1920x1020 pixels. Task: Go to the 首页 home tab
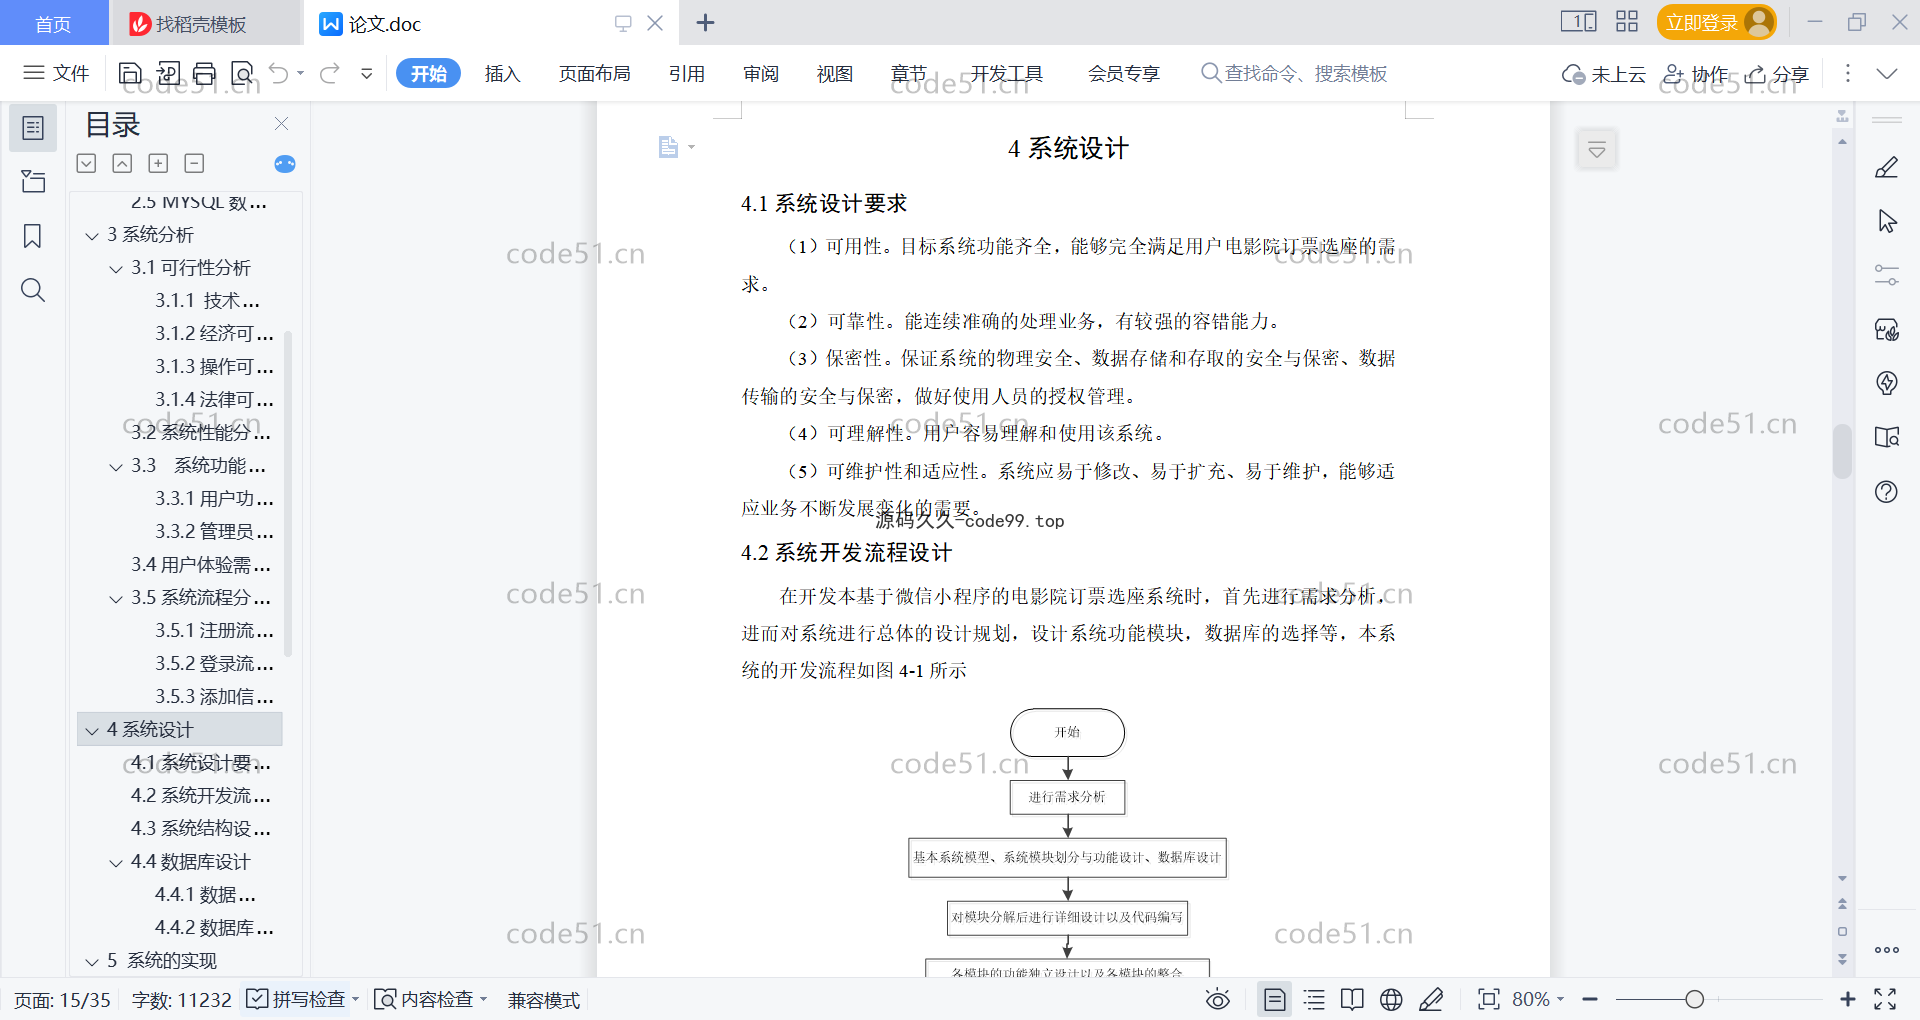53,23
